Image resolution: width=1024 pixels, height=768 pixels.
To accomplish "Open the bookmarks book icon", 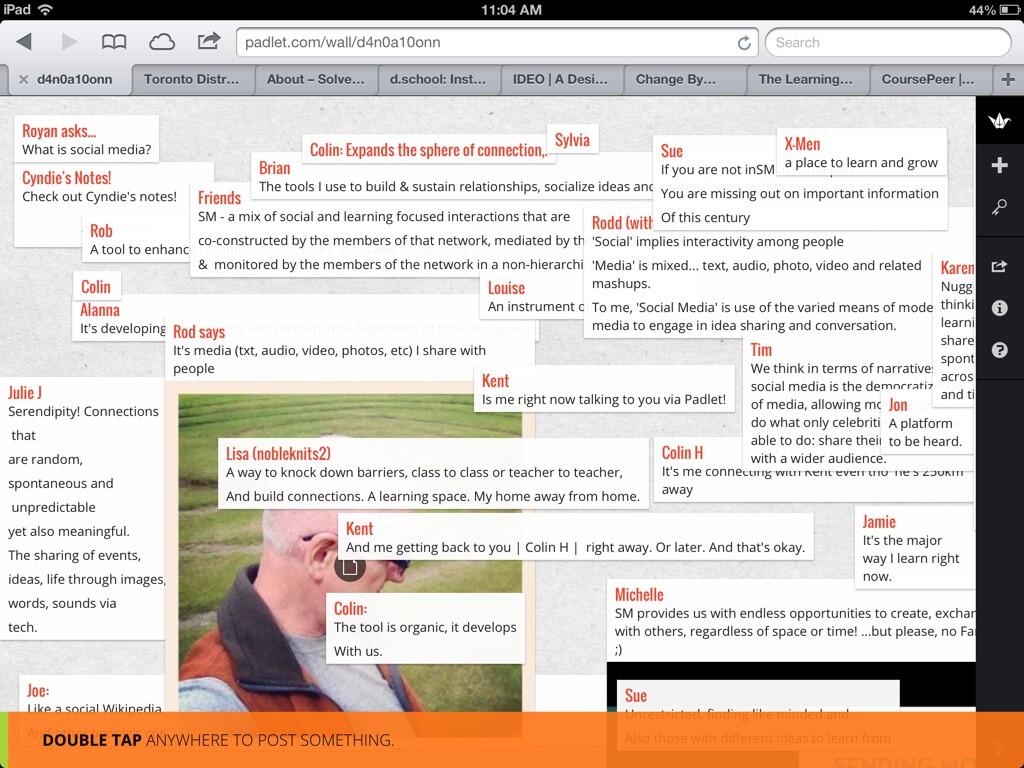I will 114,42.
